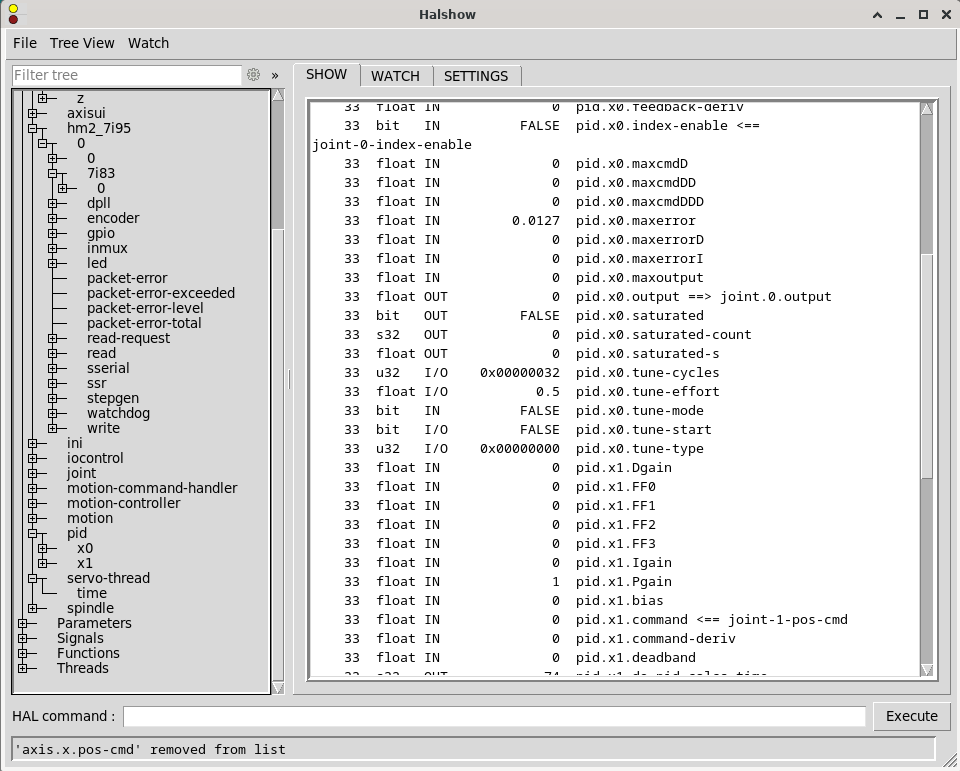
Task: Click the Execute button
Action: pyautogui.click(x=912, y=716)
